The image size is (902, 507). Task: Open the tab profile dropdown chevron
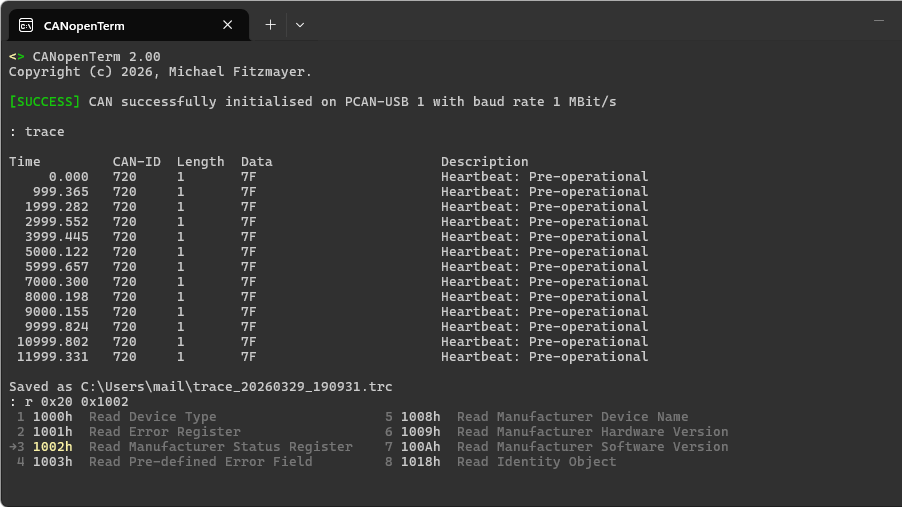click(300, 25)
